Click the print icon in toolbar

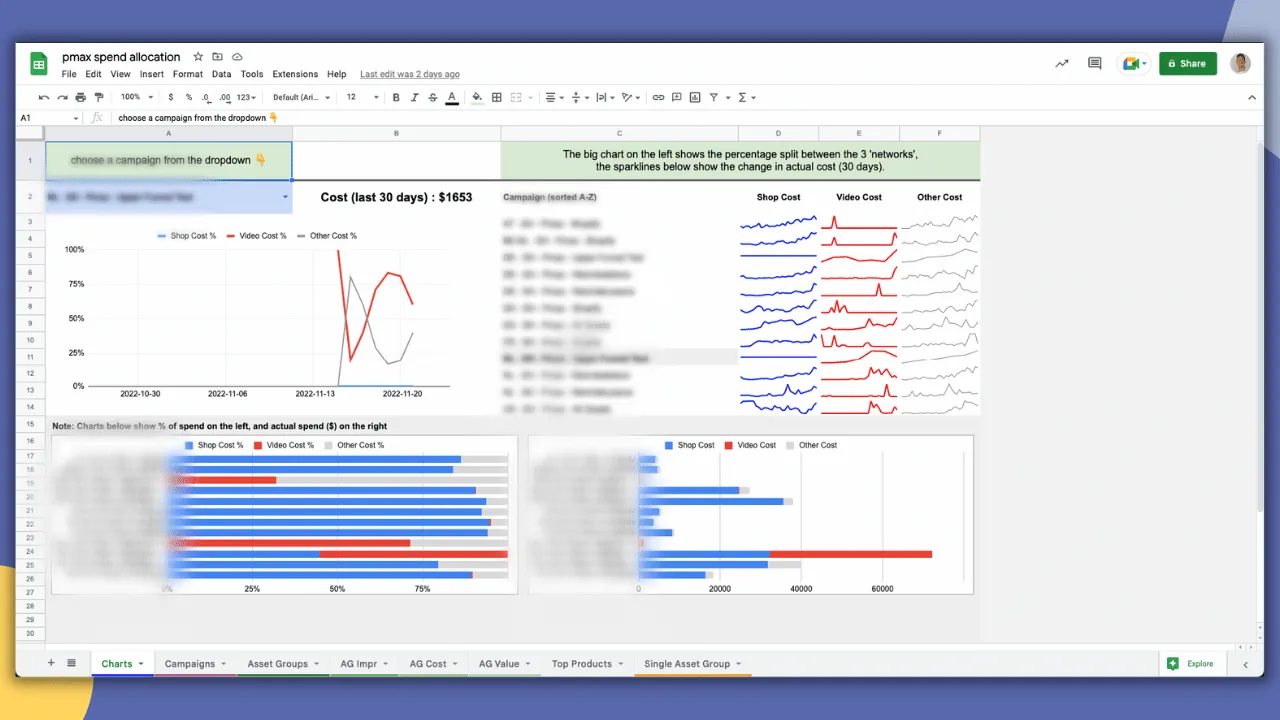pos(80,97)
